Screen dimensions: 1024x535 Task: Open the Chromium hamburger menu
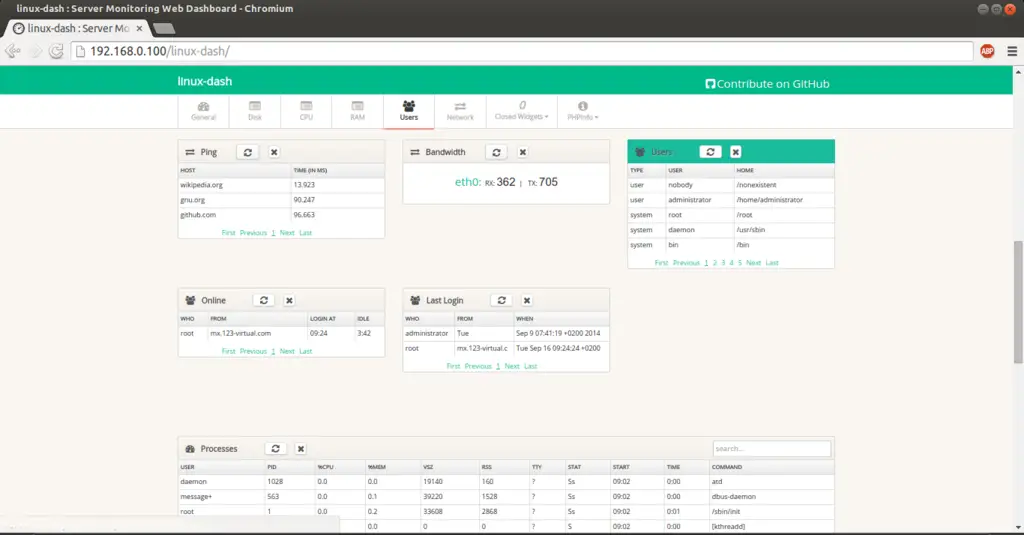tap(1012, 51)
